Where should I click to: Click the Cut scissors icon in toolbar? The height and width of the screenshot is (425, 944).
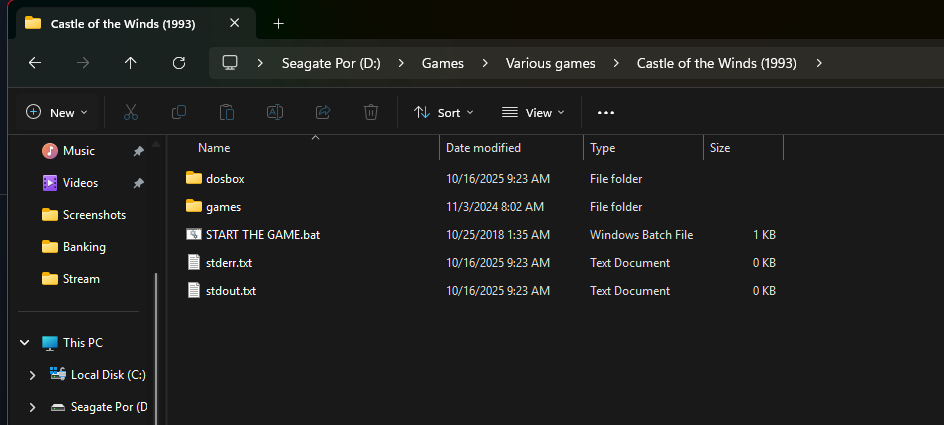131,112
